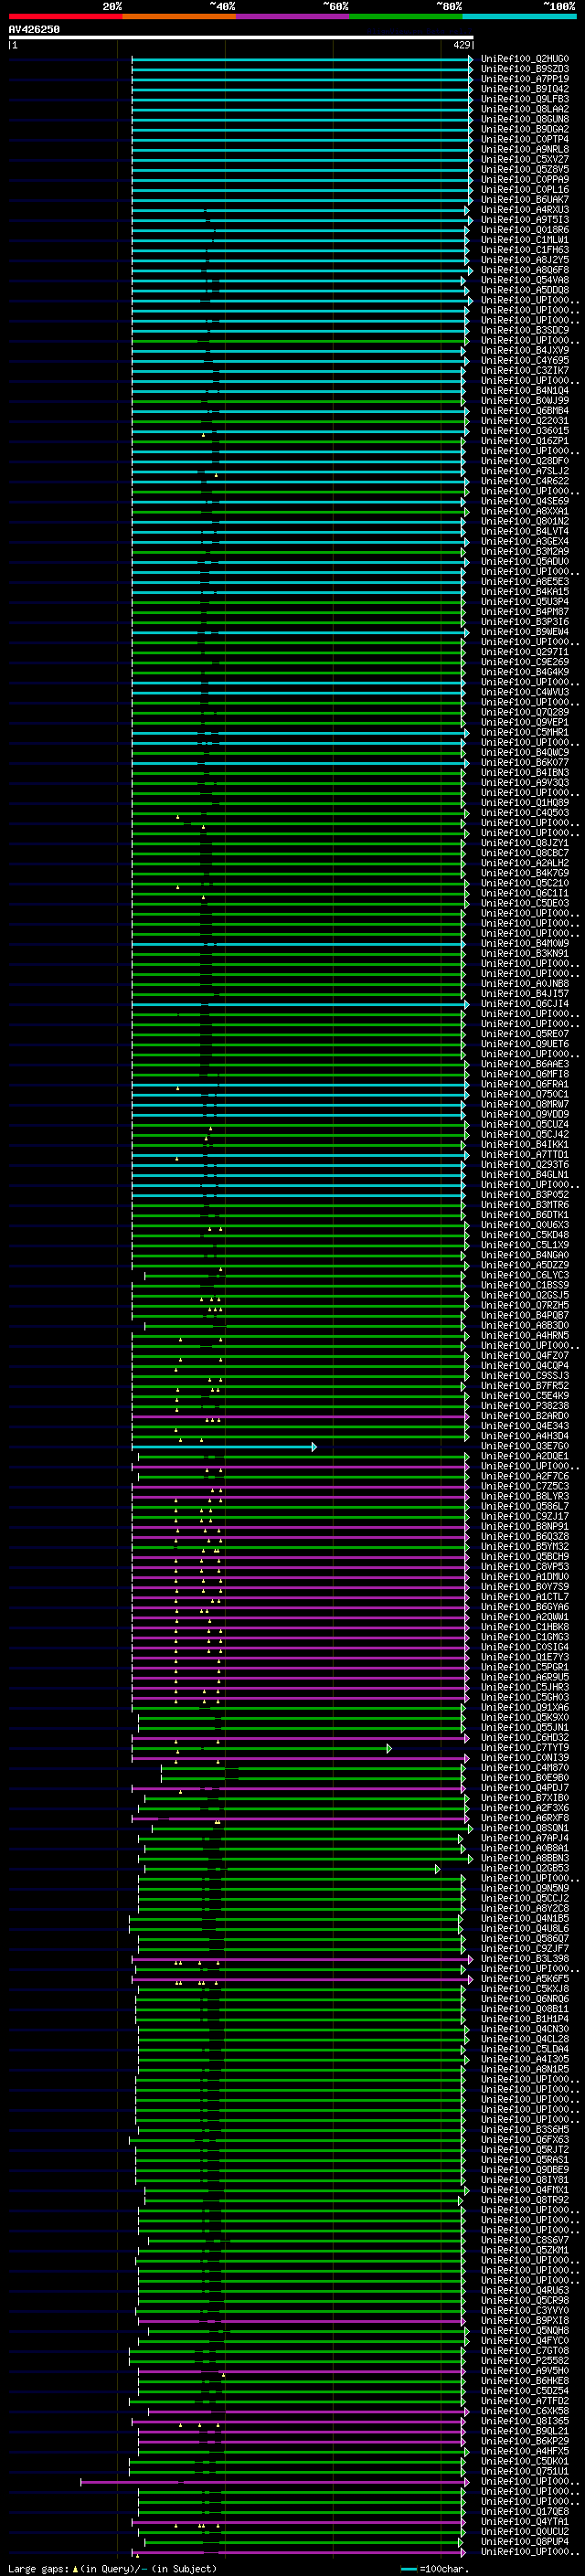Click the UniRef100_Q018R6 label

click(x=524, y=230)
